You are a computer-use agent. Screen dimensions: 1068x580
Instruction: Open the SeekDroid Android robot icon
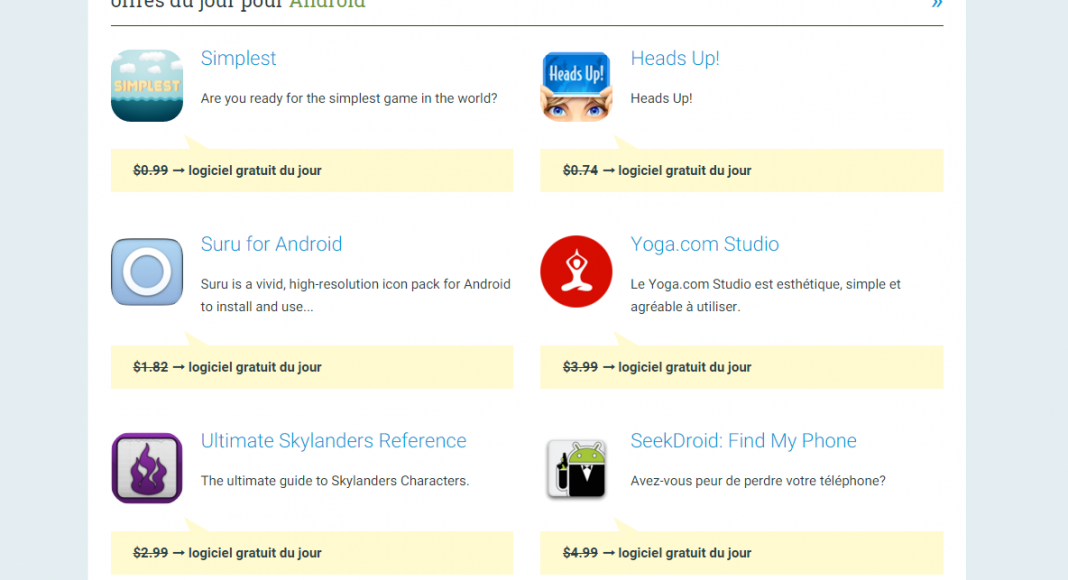point(576,468)
